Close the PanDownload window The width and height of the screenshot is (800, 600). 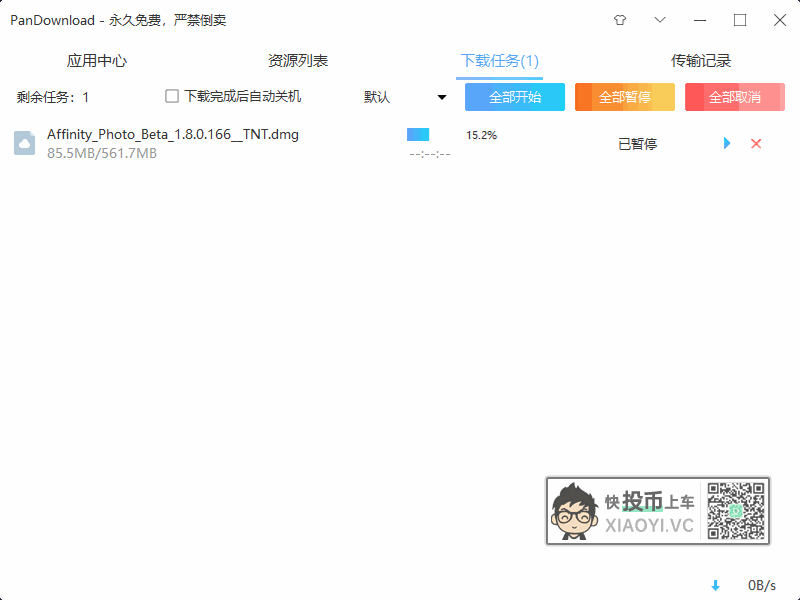pyautogui.click(x=780, y=20)
